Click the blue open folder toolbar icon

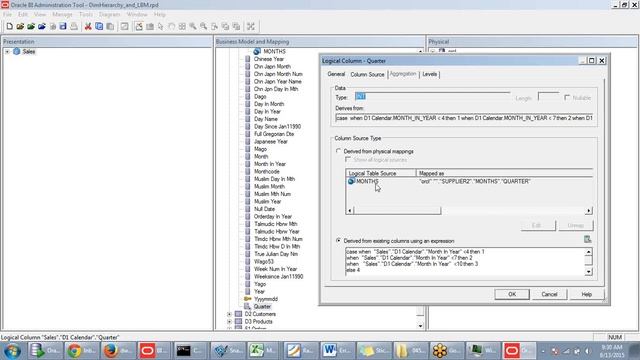click(x=42, y=27)
